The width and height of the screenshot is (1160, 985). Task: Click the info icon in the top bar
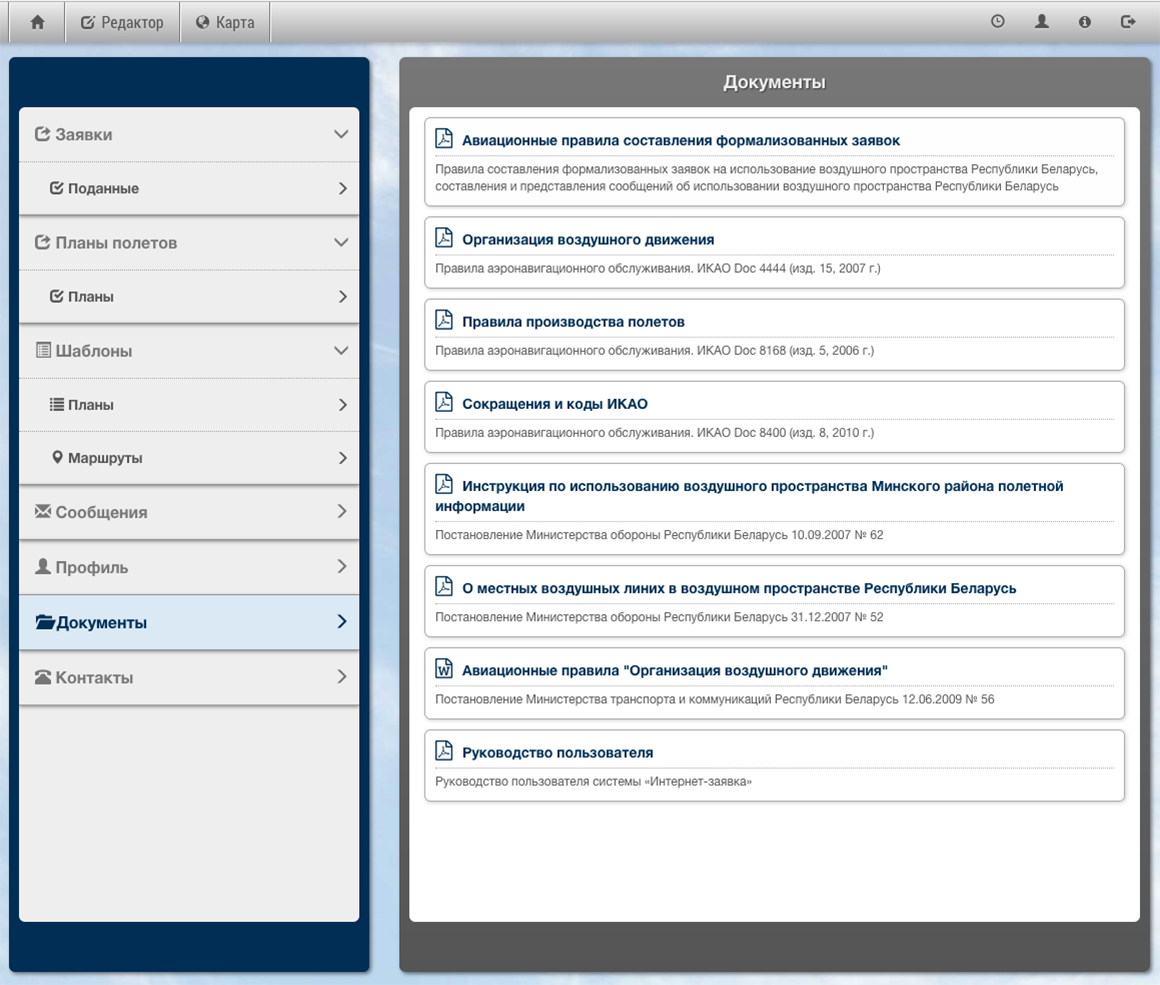[1084, 22]
